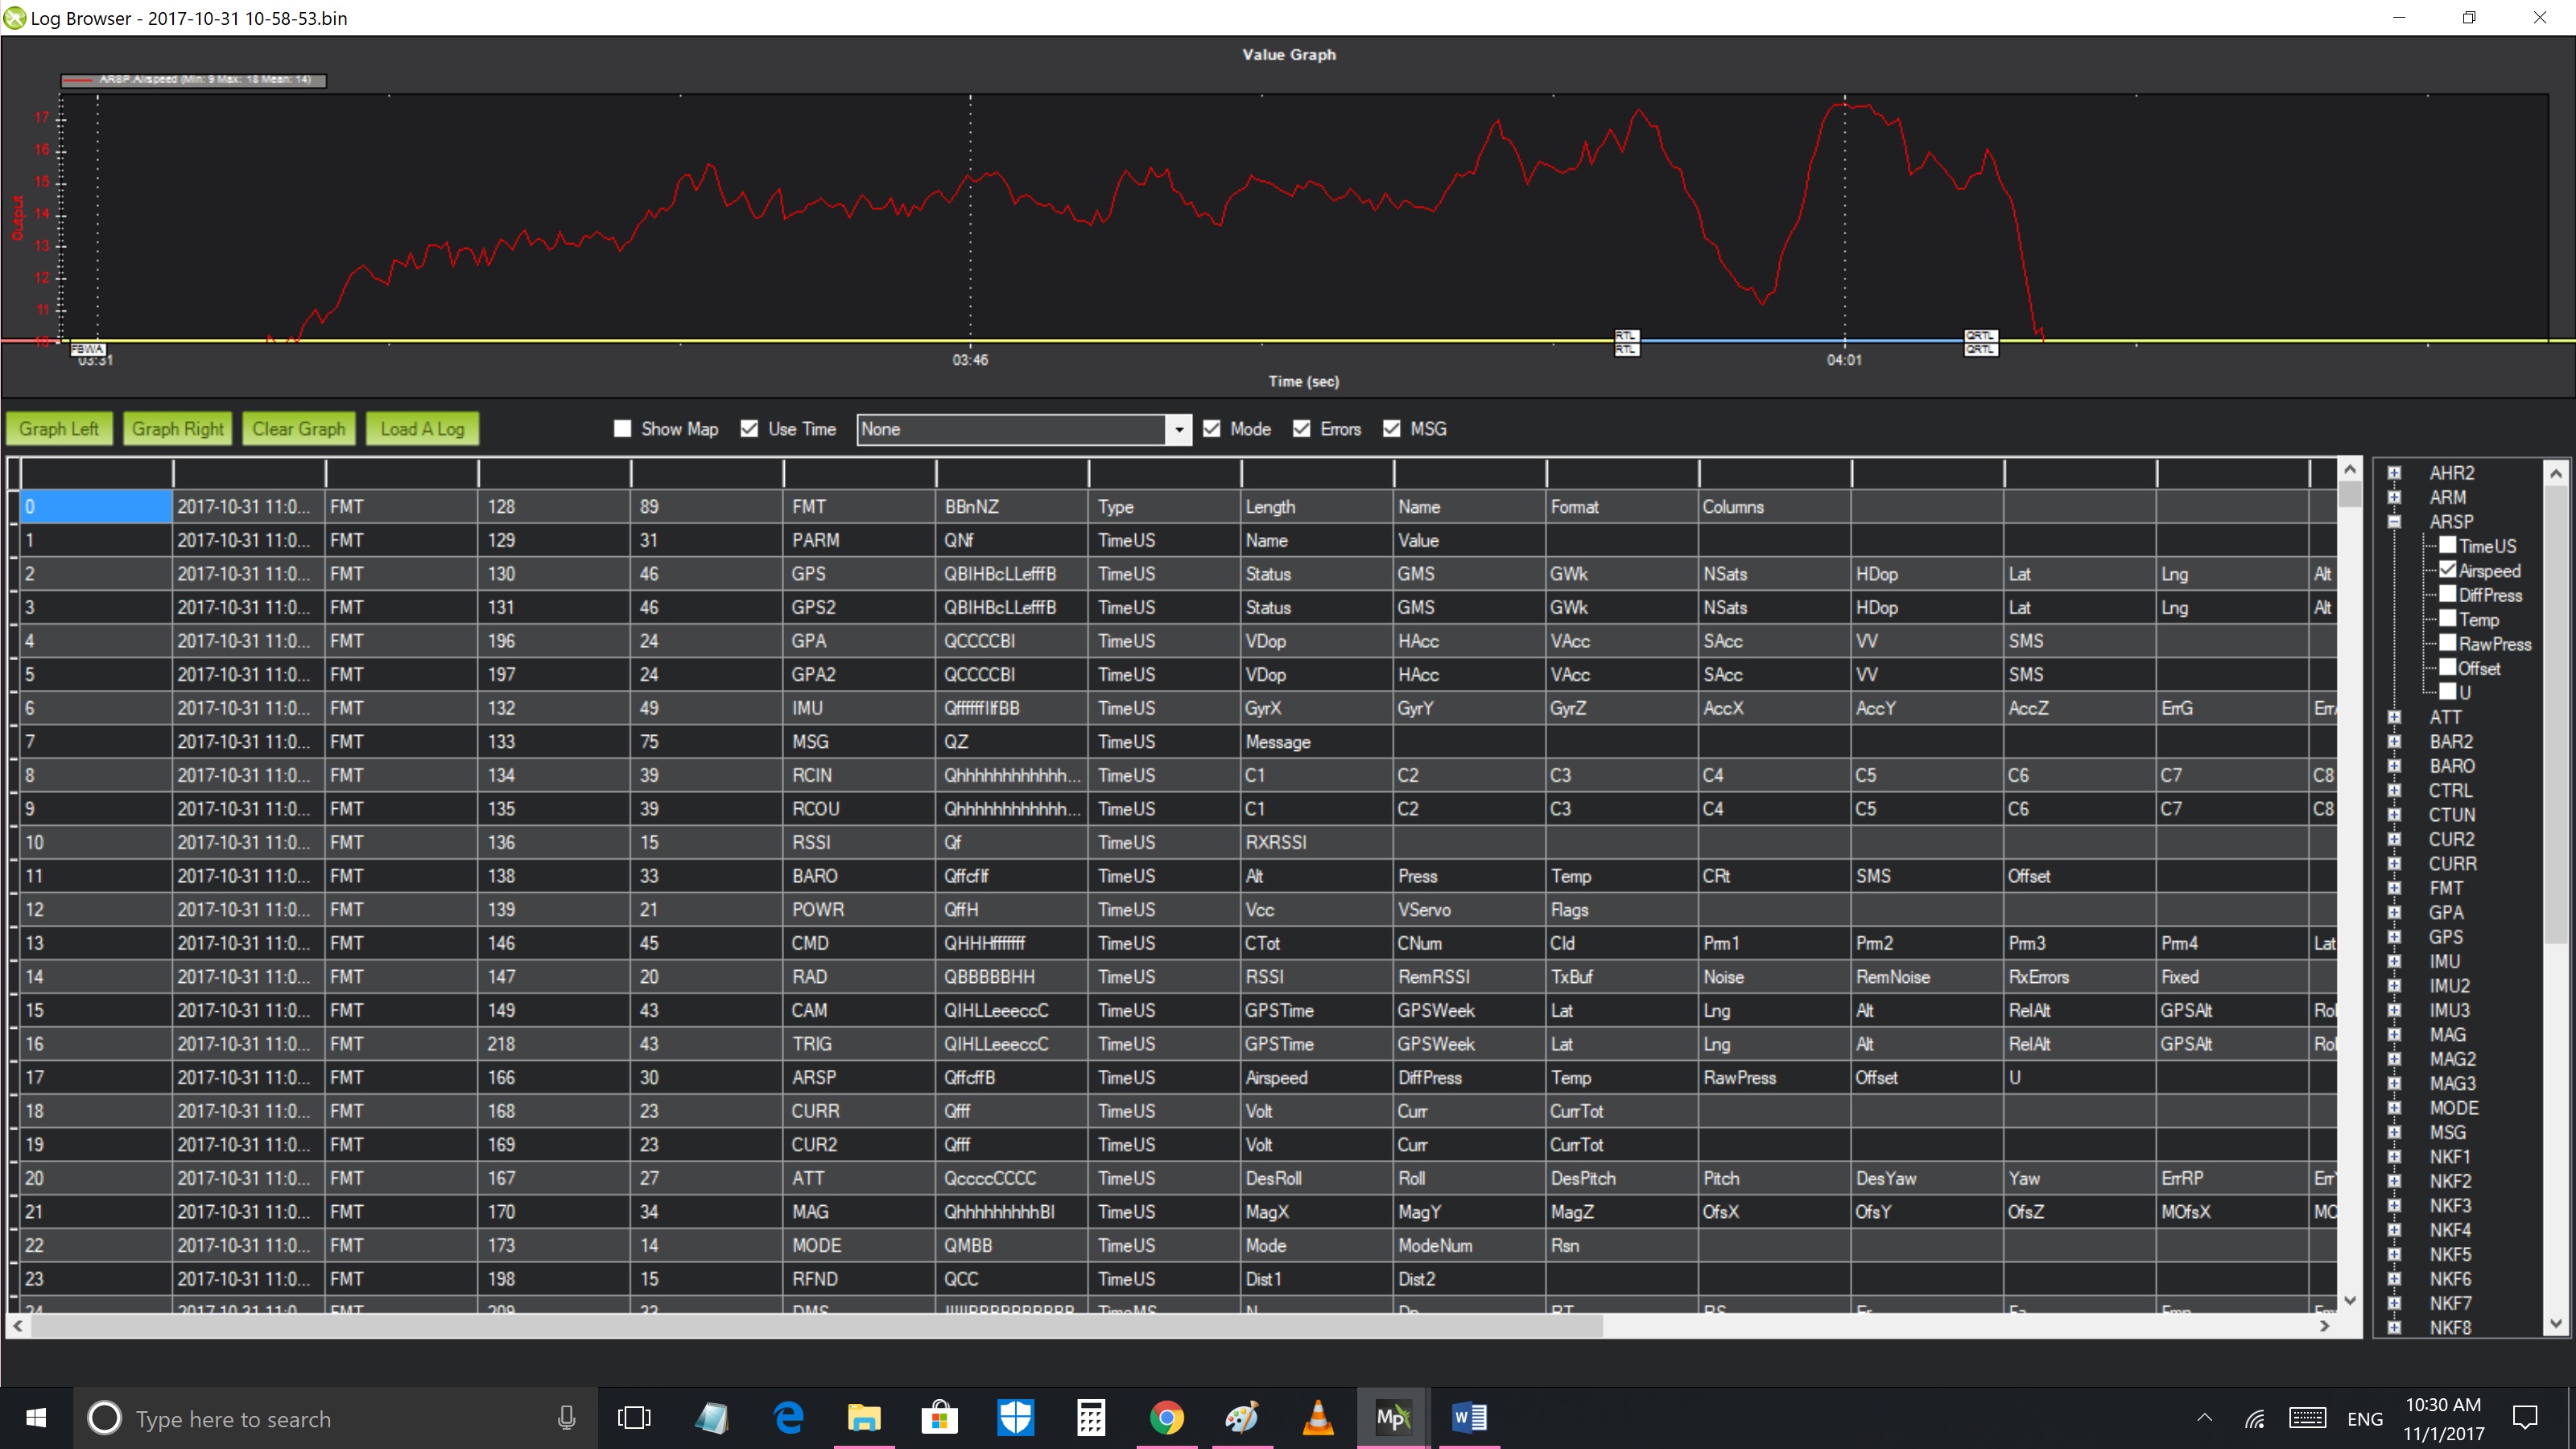This screenshot has width=2576, height=1449.
Task: Open Microsoft Word from taskbar
Action: click(x=1469, y=1417)
